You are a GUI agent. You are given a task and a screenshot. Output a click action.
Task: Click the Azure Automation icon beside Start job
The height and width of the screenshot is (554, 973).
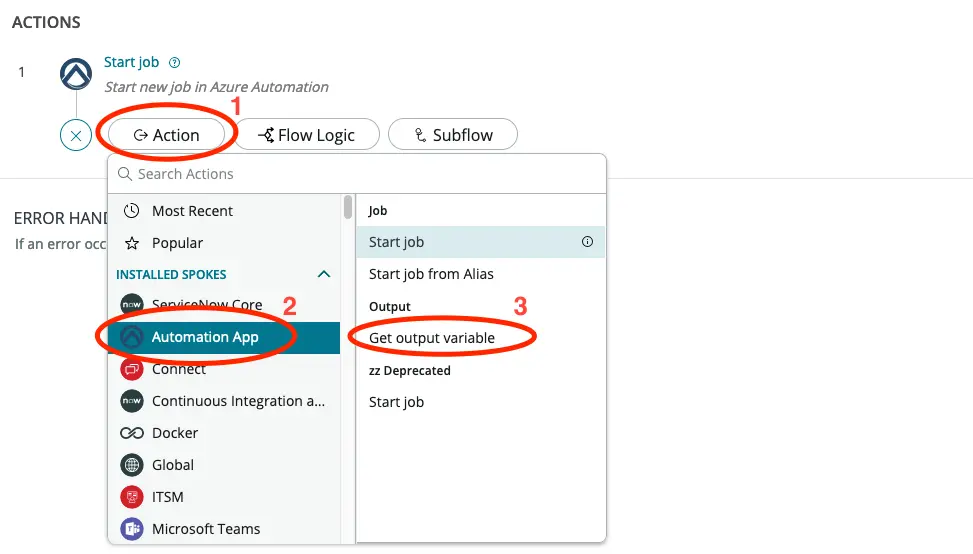point(76,74)
